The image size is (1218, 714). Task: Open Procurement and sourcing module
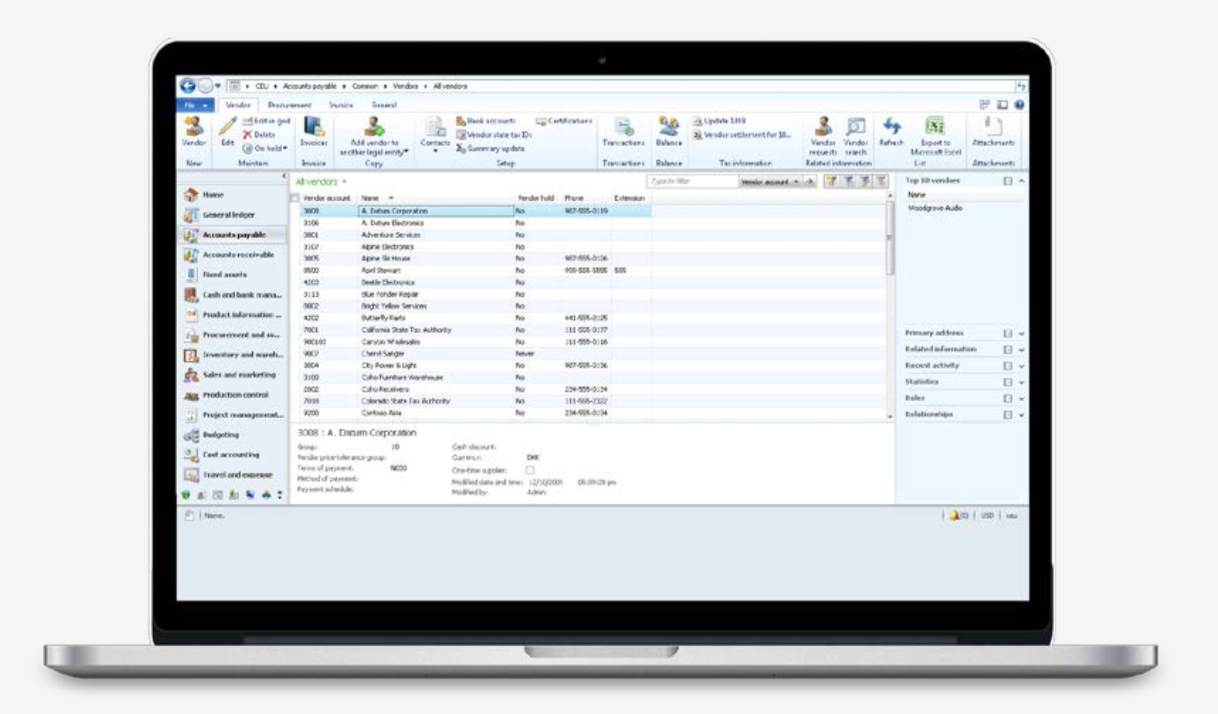232,335
